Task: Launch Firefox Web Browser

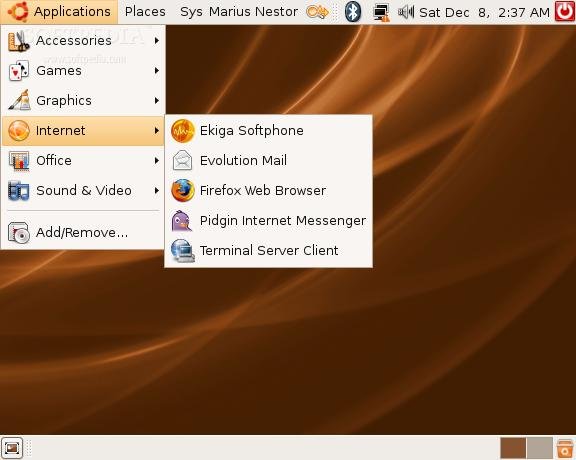Action: [x=269, y=190]
